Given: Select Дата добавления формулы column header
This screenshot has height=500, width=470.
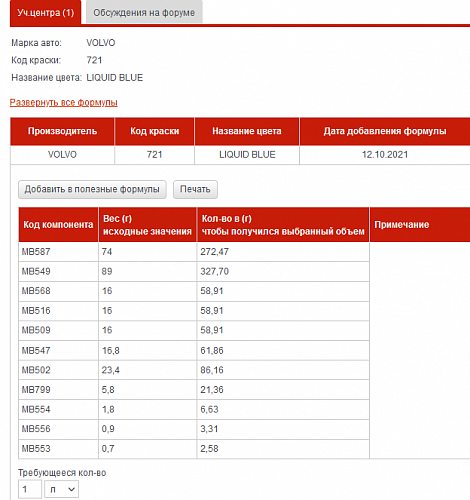Looking at the screenshot, I should pyautogui.click(x=385, y=131).
